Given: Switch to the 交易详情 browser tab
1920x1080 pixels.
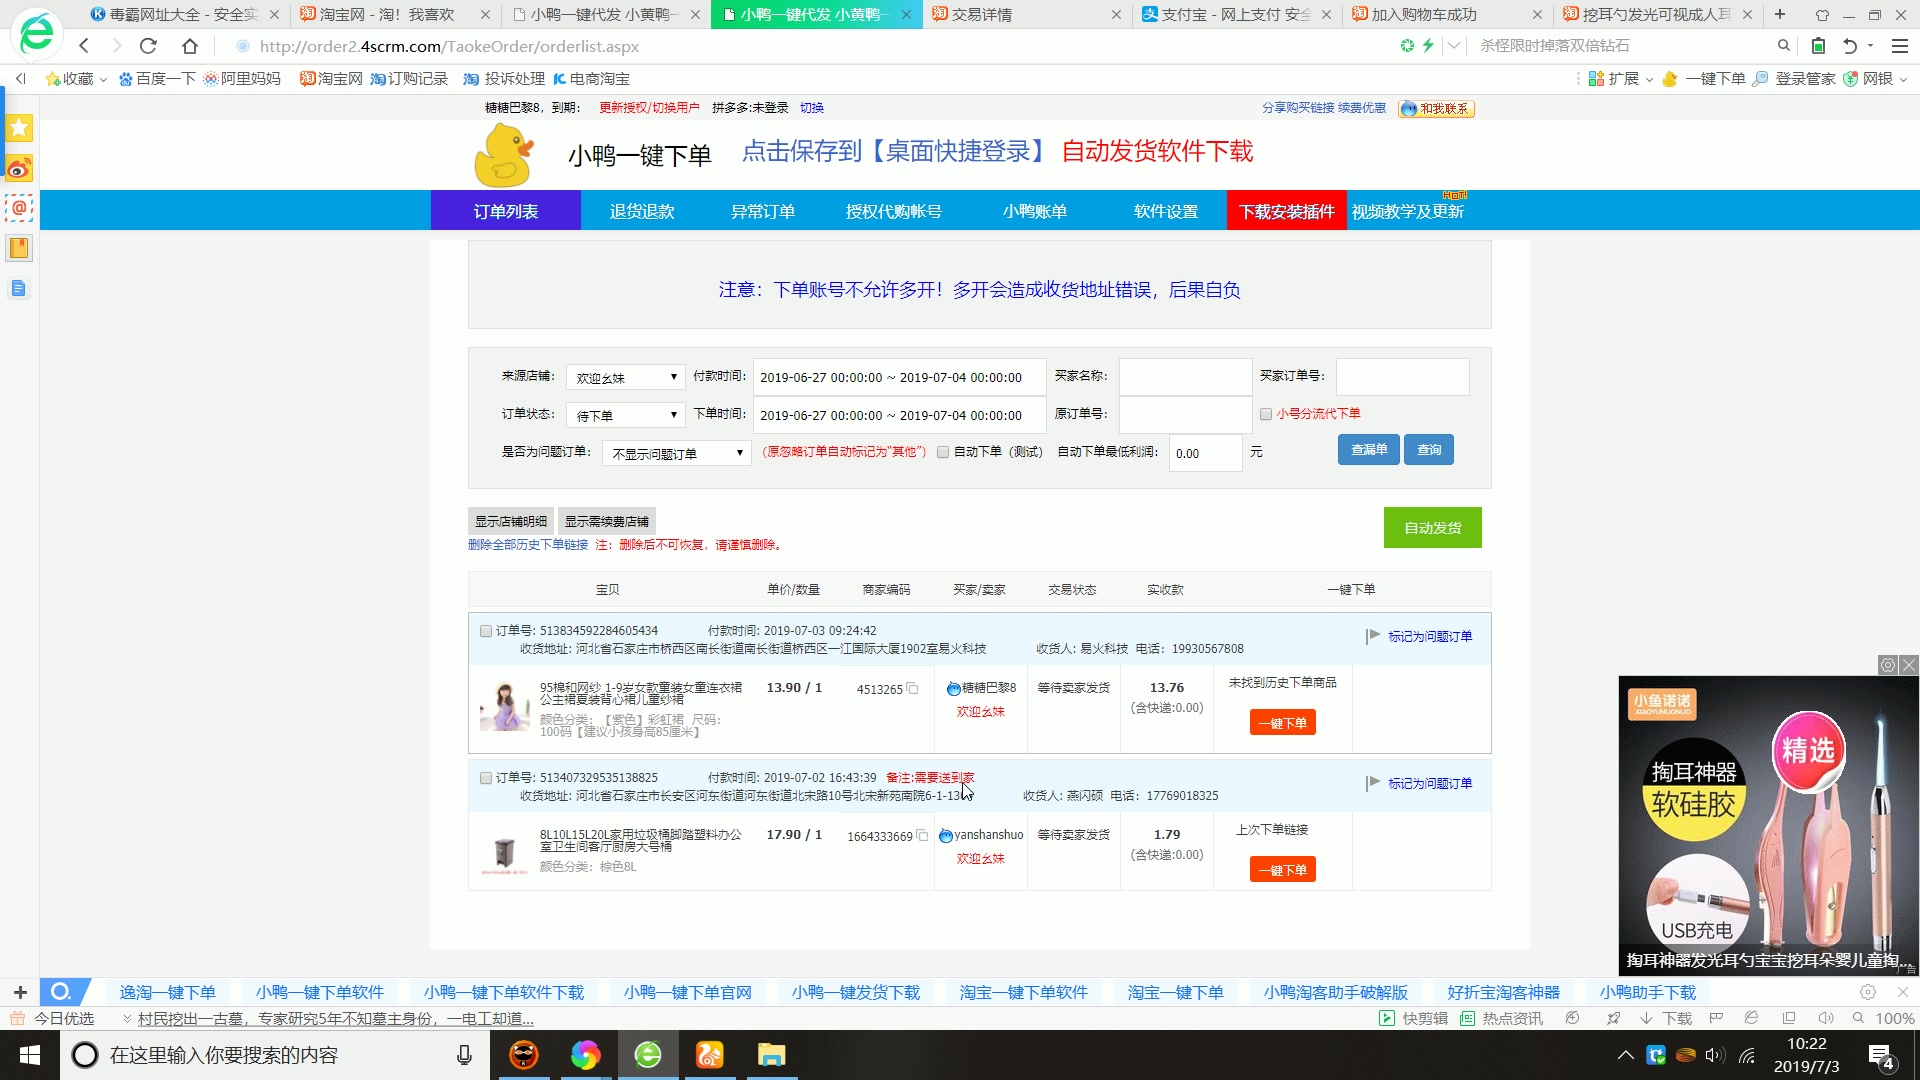Looking at the screenshot, I should click(x=1027, y=14).
